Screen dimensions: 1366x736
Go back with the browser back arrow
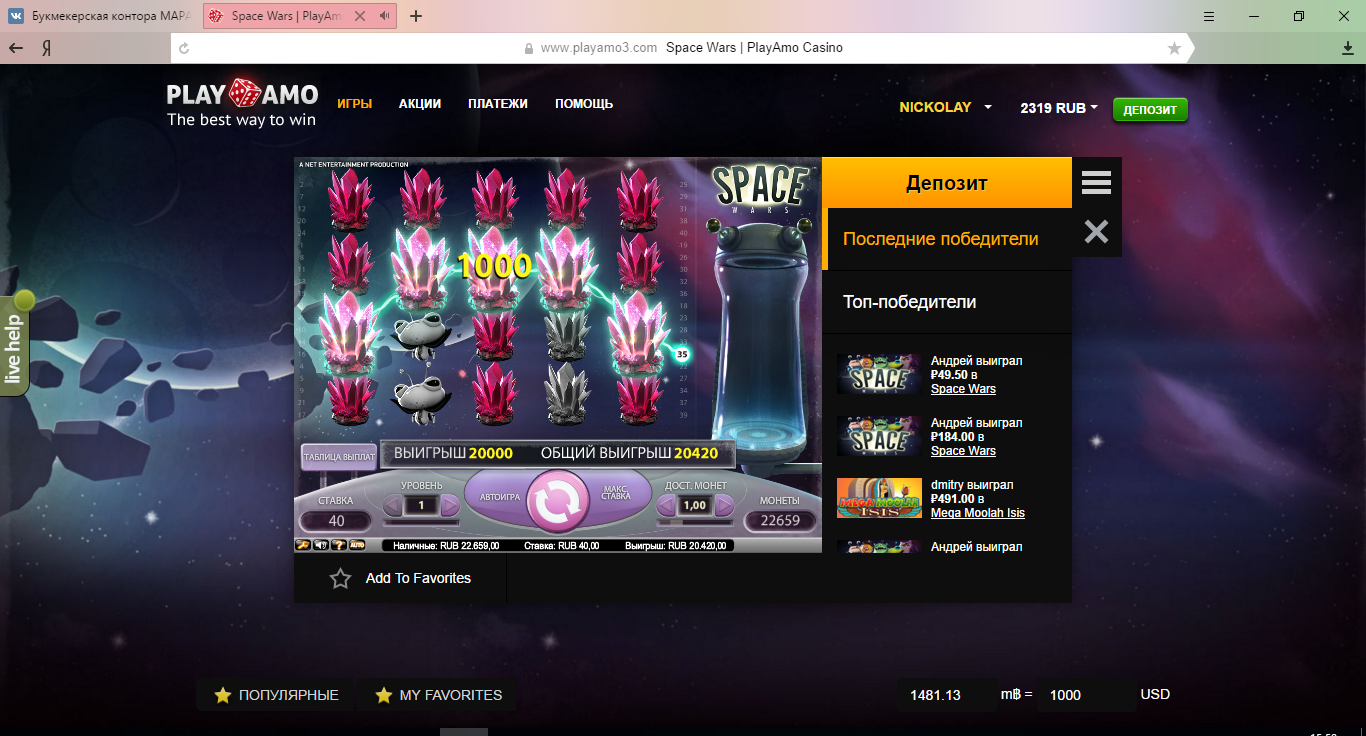16,48
